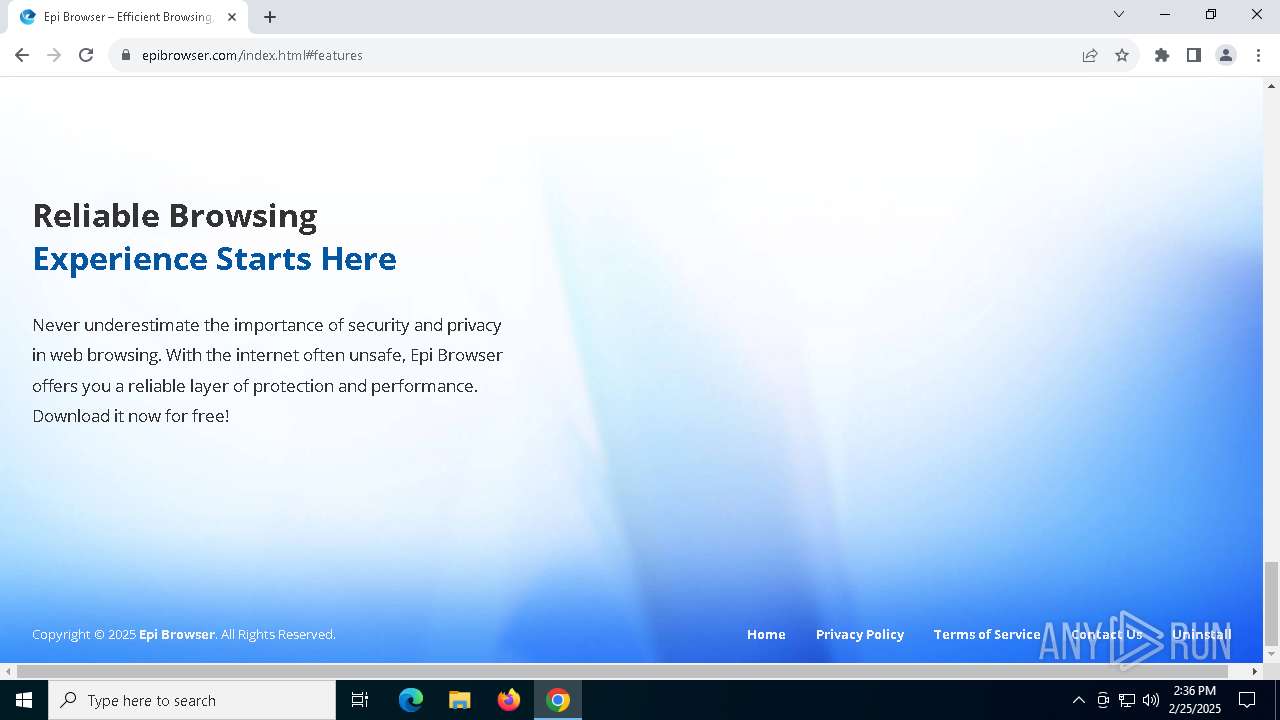The height and width of the screenshot is (720, 1280).
Task: Launch Microsoft Edge from taskbar
Action: coord(411,700)
